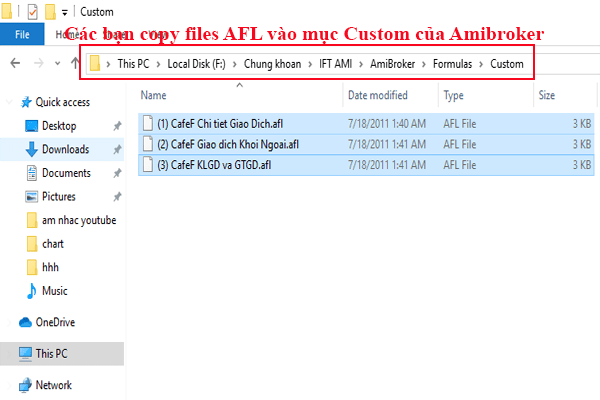Open Music in navigation pane
The width and height of the screenshot is (600, 400).
55,291
